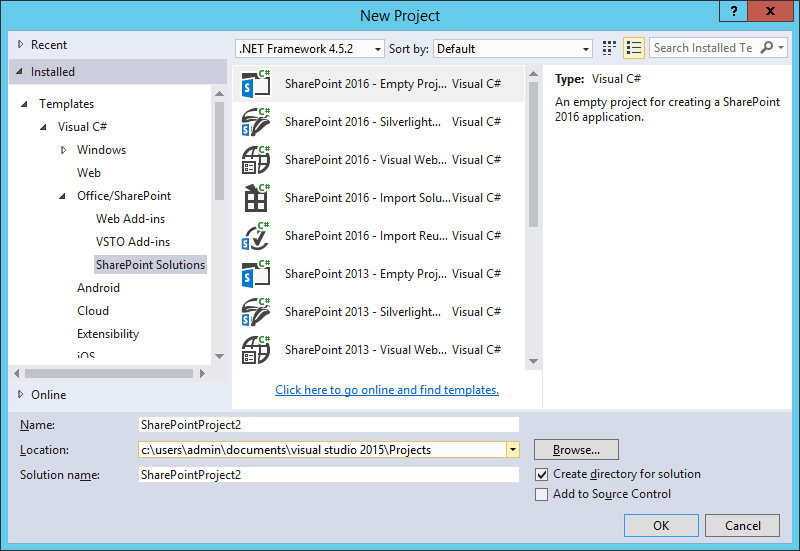Expand the Online section
This screenshot has height=551, width=800.
[x=20, y=394]
